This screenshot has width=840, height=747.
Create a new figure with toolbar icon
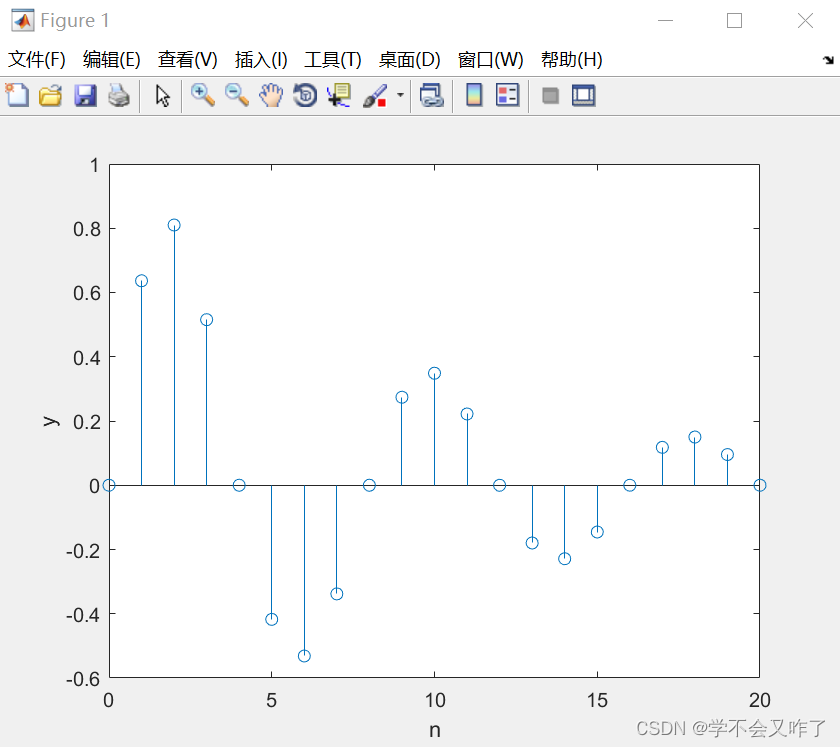(17, 95)
